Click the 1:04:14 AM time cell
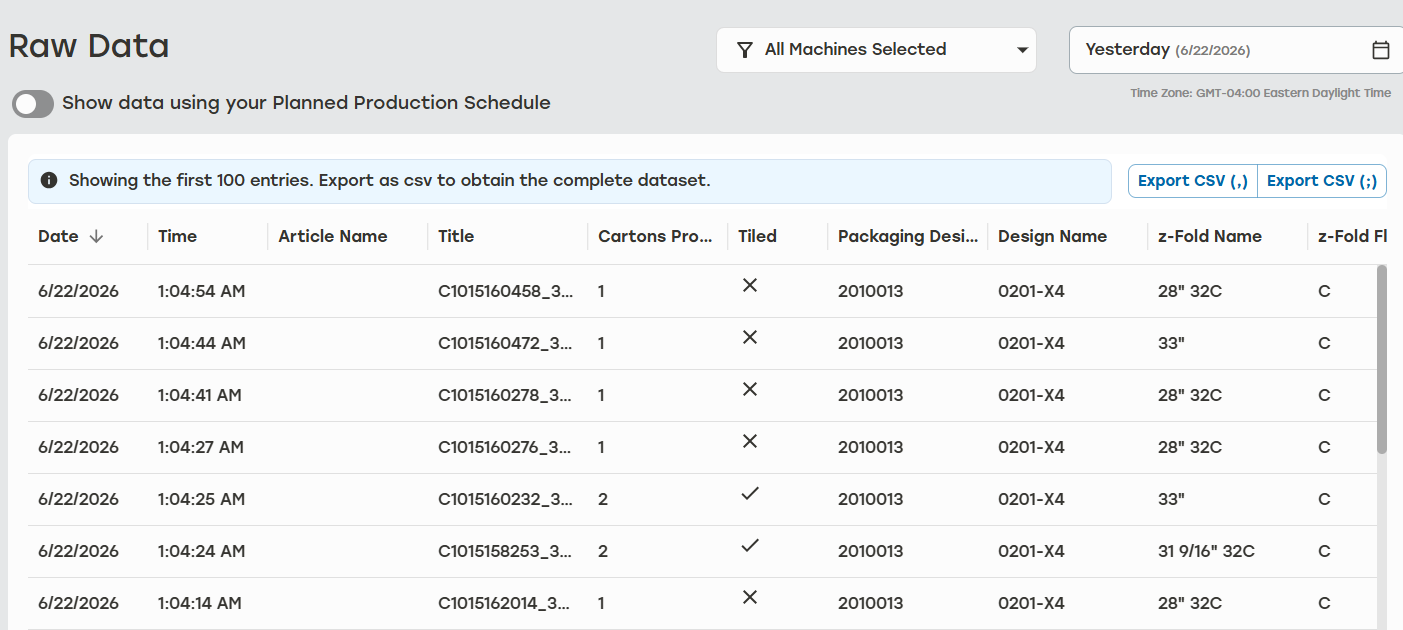 (x=200, y=603)
